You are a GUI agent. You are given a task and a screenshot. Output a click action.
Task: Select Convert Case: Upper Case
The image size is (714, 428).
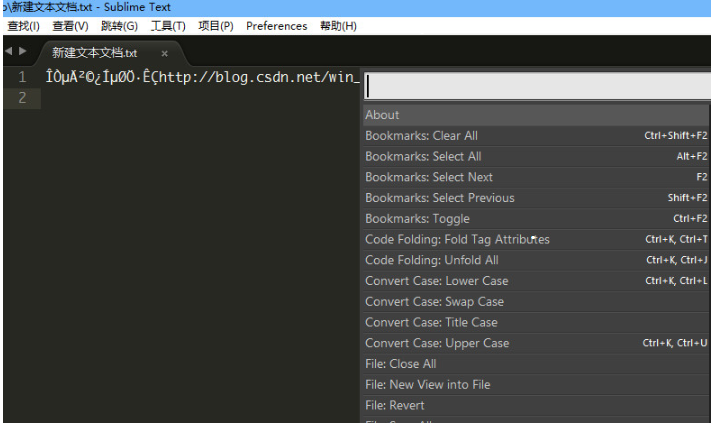[x=536, y=343]
